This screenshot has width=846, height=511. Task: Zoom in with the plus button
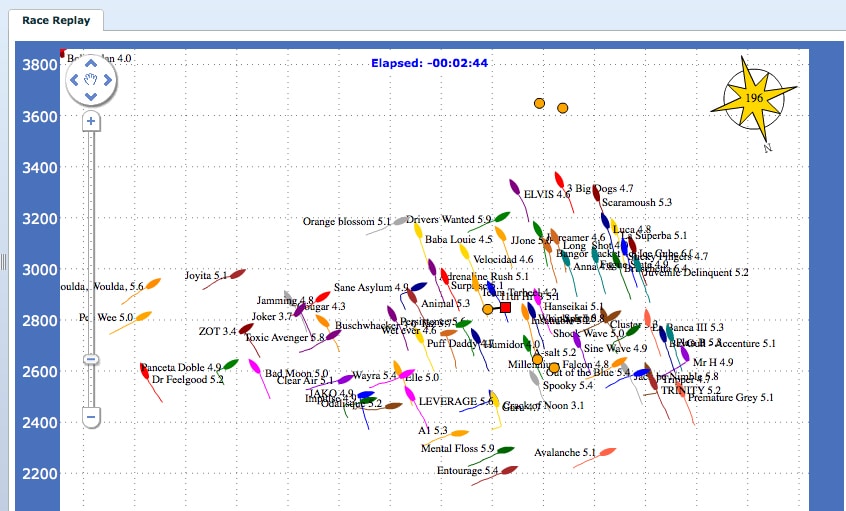pos(91,121)
